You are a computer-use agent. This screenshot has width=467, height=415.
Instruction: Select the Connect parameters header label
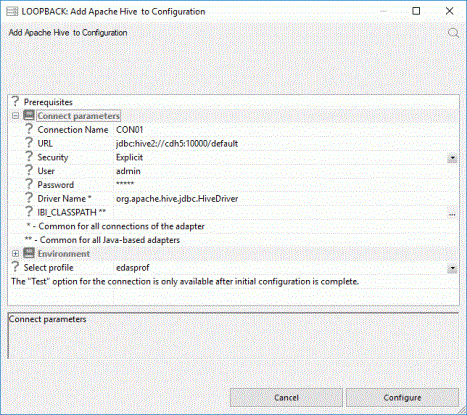(x=78, y=116)
